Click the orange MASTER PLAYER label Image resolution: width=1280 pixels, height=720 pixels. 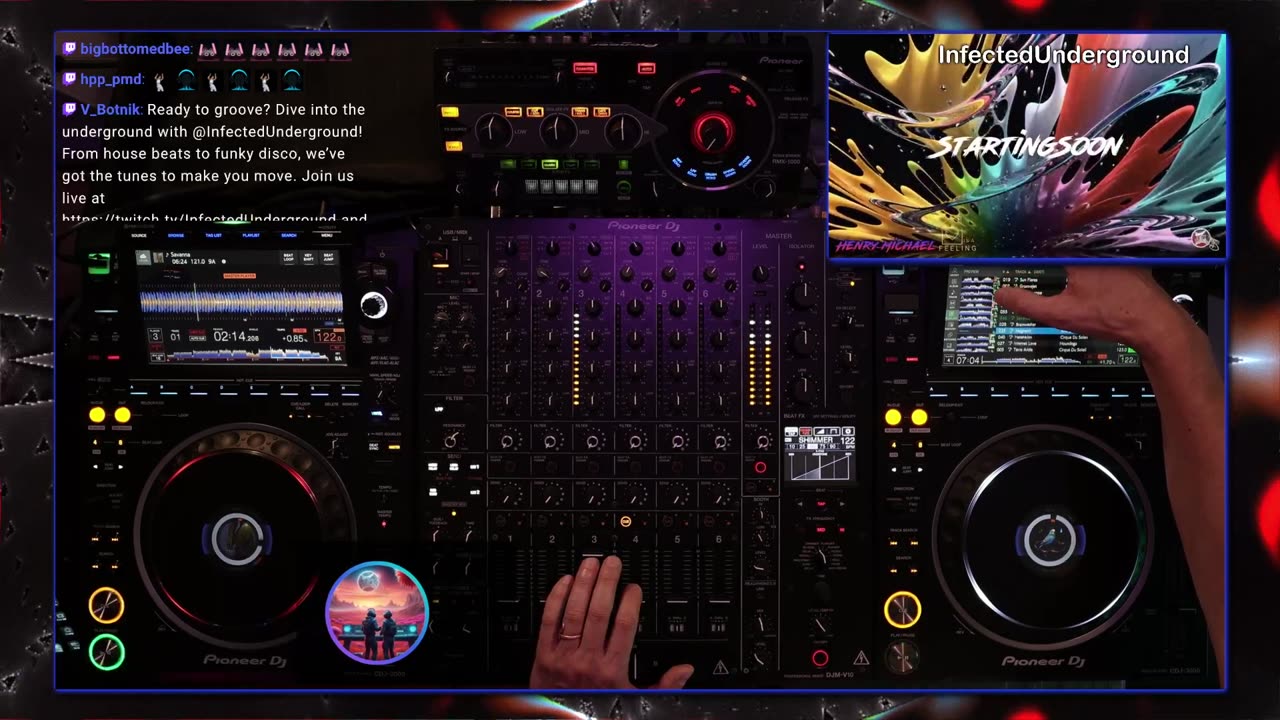[x=240, y=275]
